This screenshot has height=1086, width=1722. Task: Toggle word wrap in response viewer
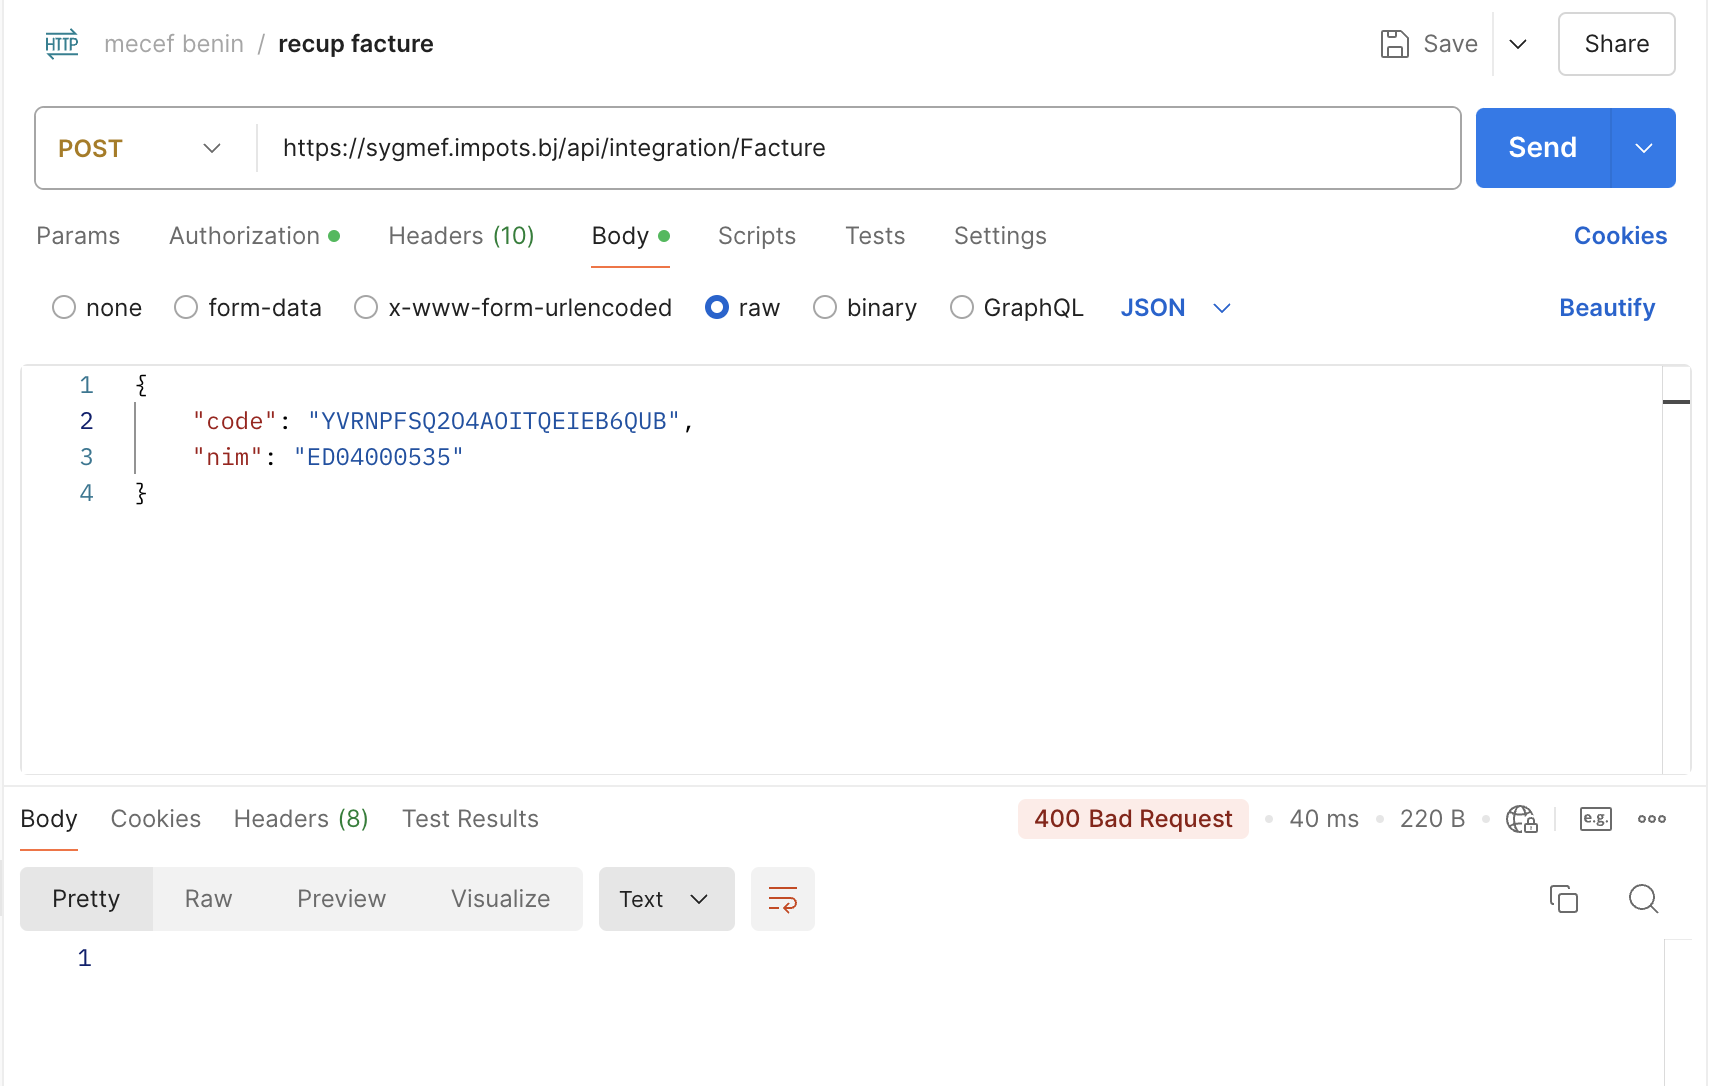click(782, 899)
